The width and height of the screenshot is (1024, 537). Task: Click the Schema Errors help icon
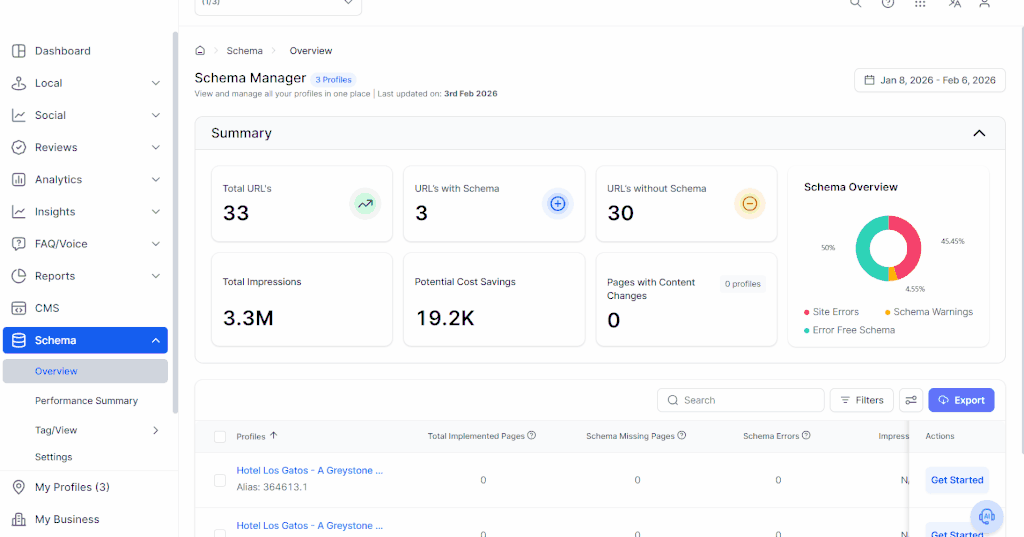point(806,435)
